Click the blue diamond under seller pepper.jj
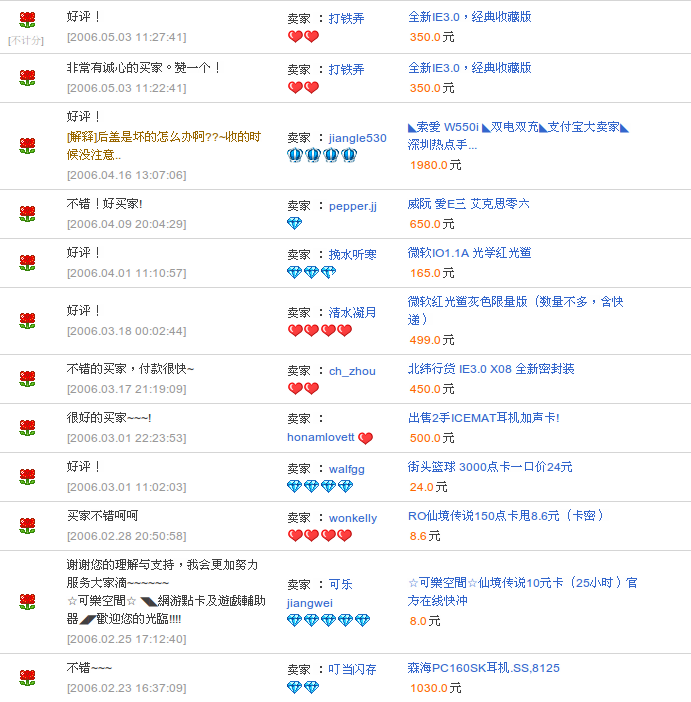This screenshot has width=691, height=702. pos(294,223)
